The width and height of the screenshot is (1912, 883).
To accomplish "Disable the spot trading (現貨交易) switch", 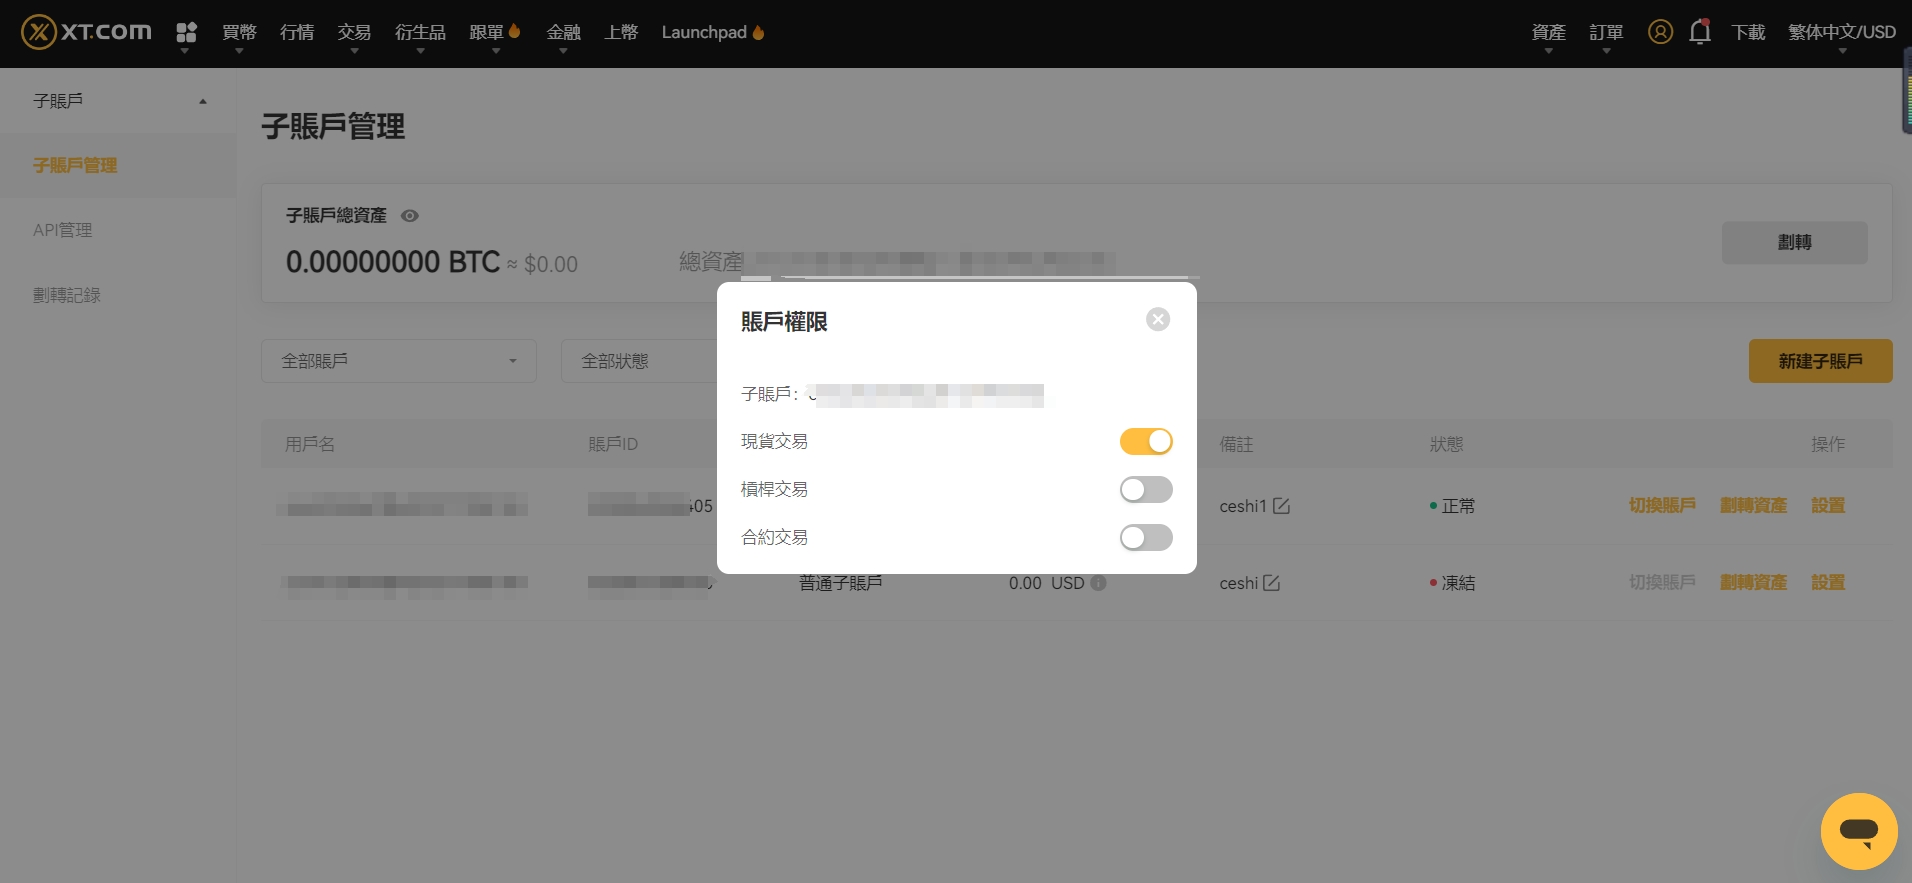I will (x=1146, y=441).
